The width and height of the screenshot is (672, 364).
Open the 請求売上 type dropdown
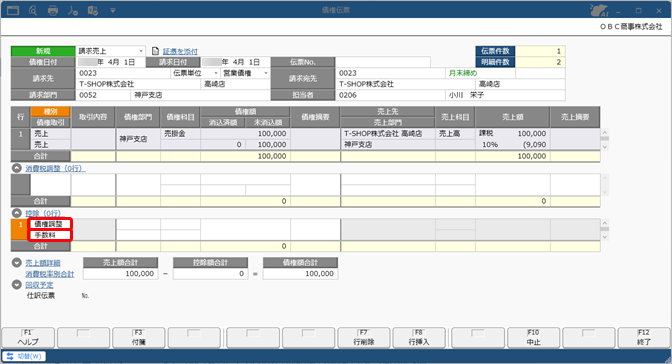[x=141, y=51]
